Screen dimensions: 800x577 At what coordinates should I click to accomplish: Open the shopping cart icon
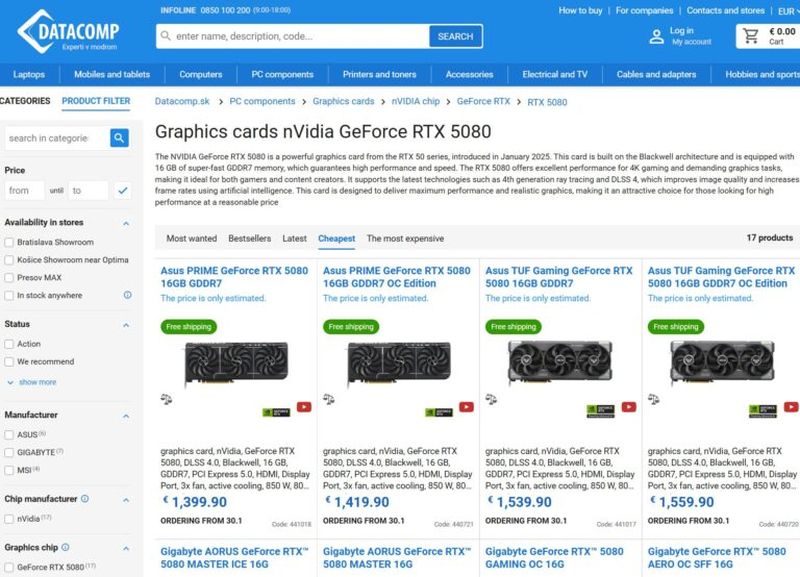tap(751, 36)
